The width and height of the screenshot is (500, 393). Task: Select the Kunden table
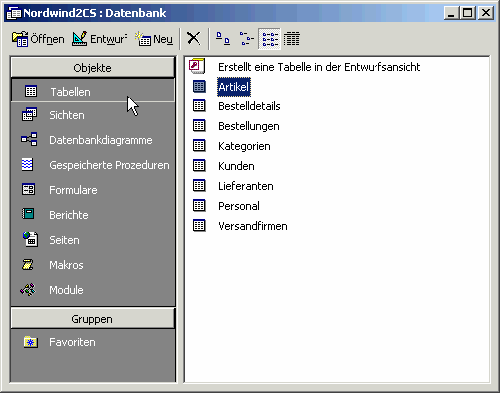[236, 166]
